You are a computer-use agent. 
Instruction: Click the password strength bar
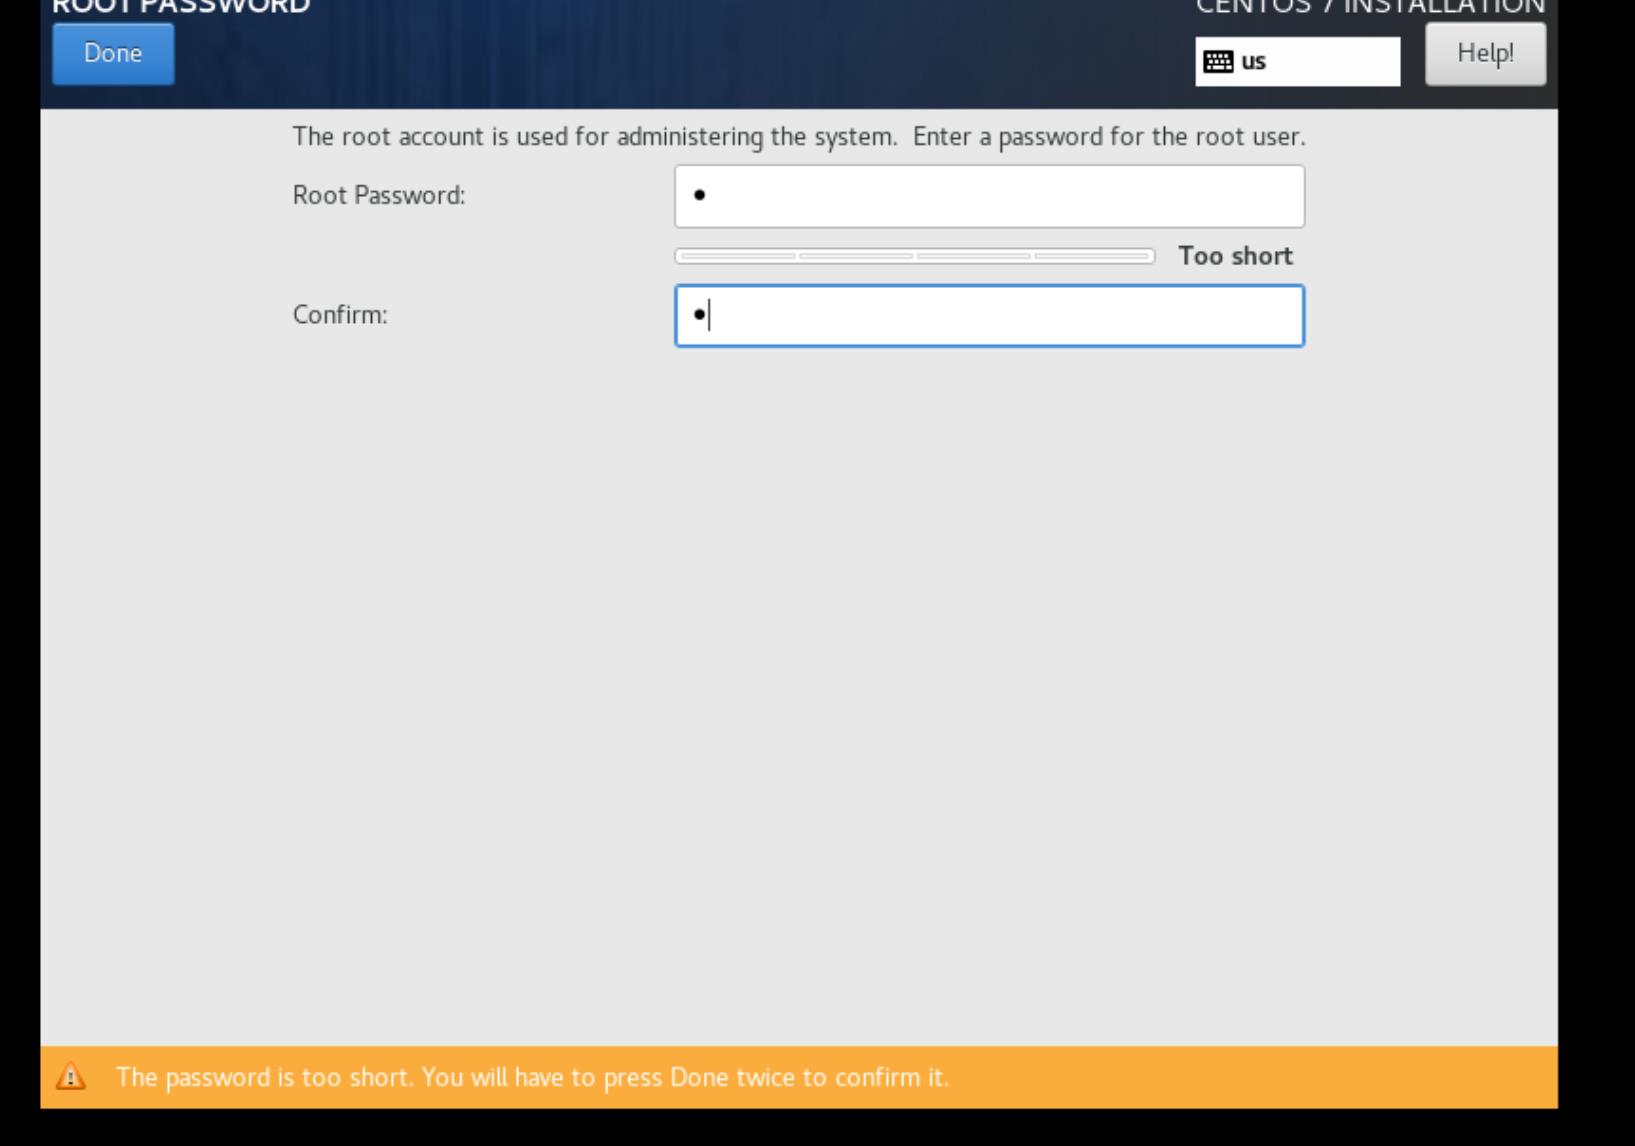coord(915,256)
